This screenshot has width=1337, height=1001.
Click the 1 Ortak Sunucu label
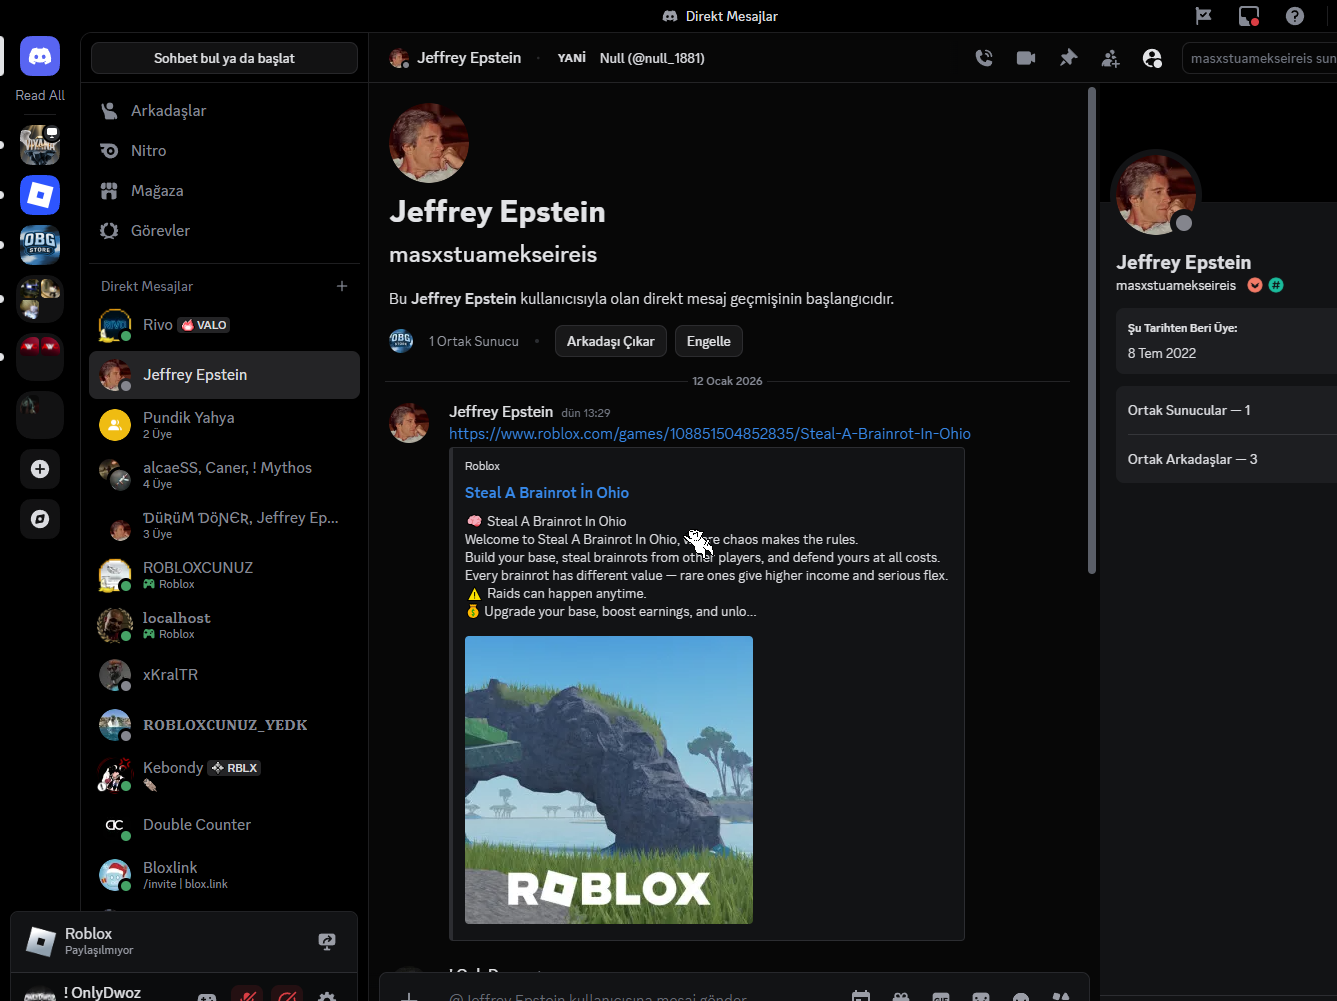pos(474,341)
